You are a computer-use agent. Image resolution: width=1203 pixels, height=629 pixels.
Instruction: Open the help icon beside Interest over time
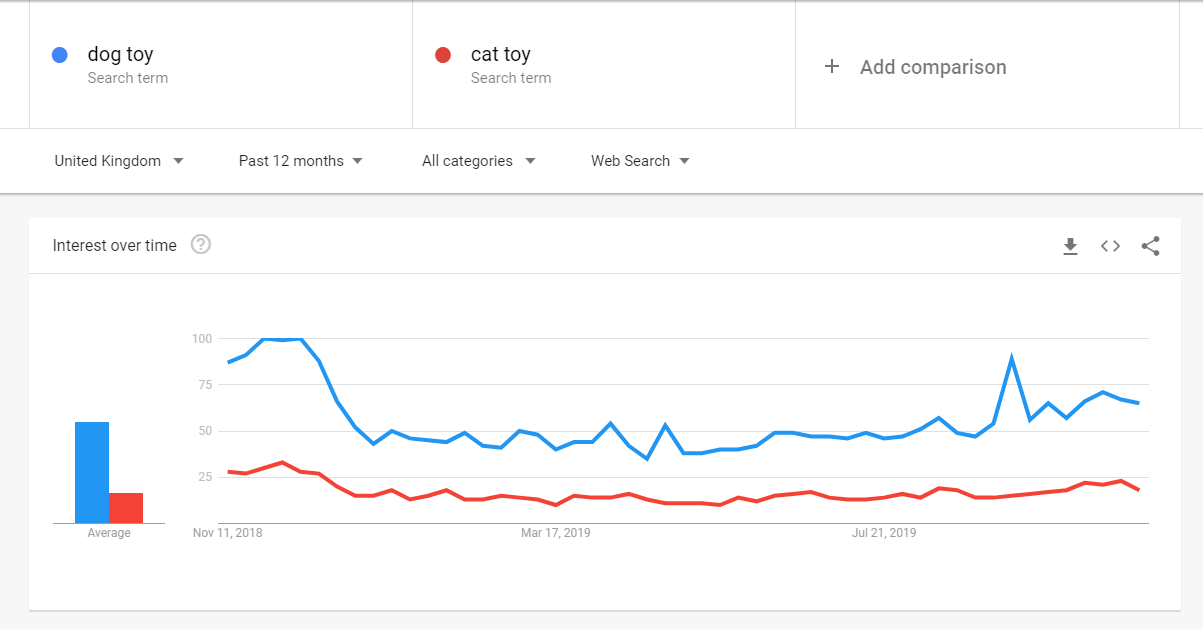pos(201,244)
